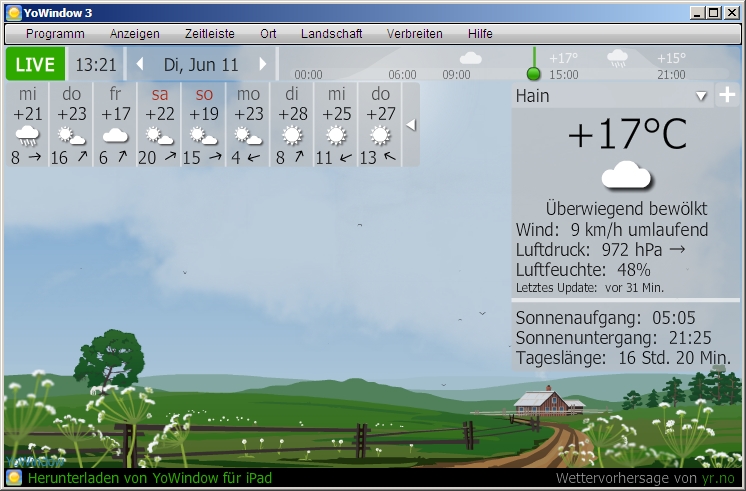Select 'sa' forecast with +22
Screen dimensions: 746x491
(159, 125)
